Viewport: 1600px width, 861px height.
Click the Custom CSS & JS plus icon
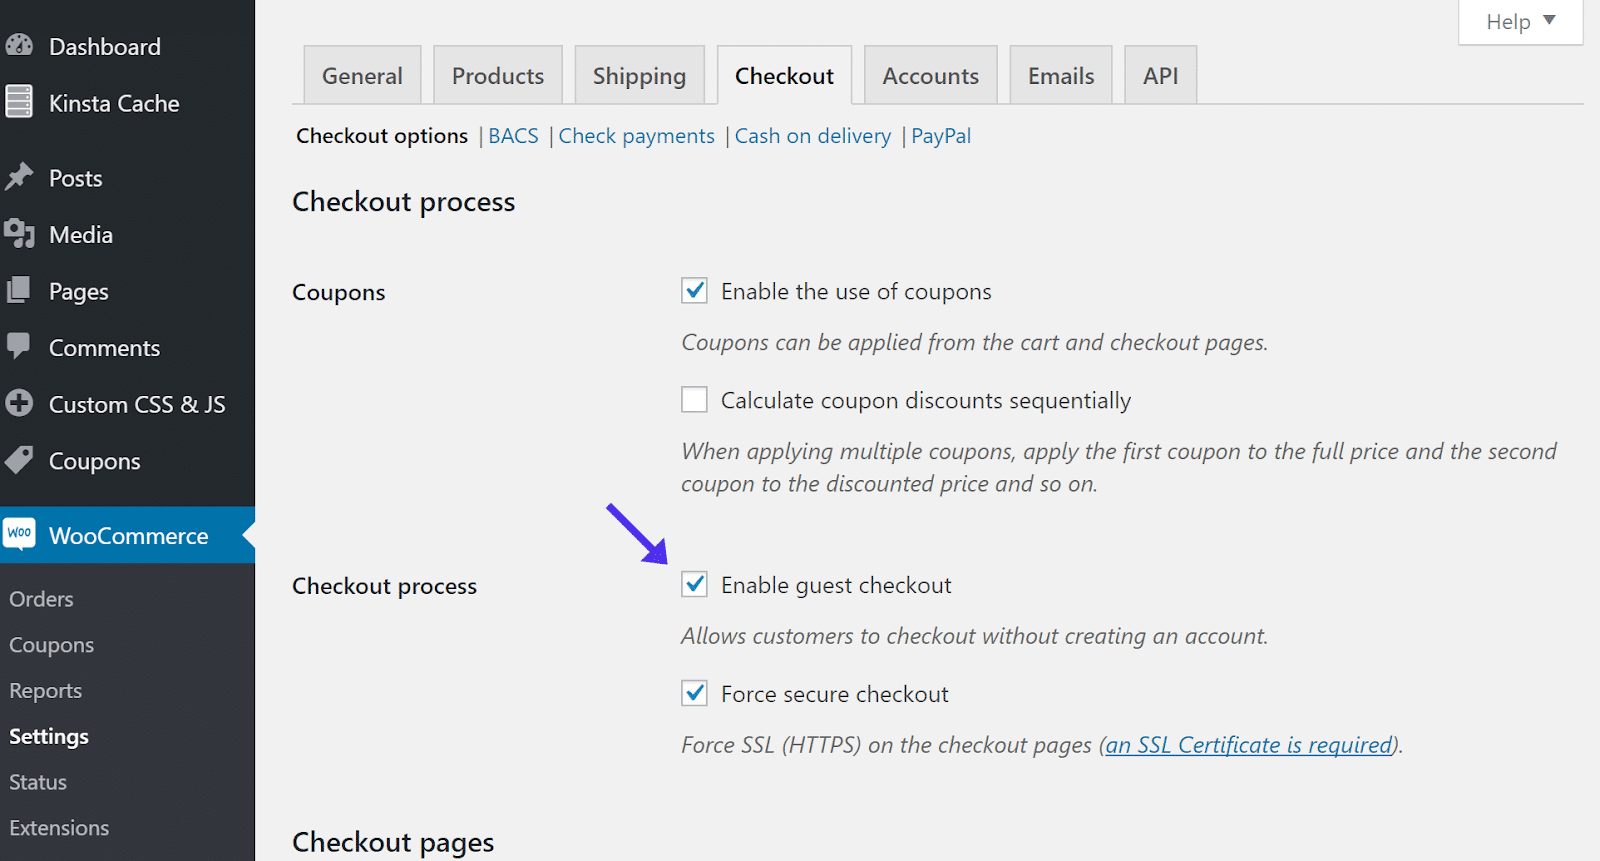19,403
